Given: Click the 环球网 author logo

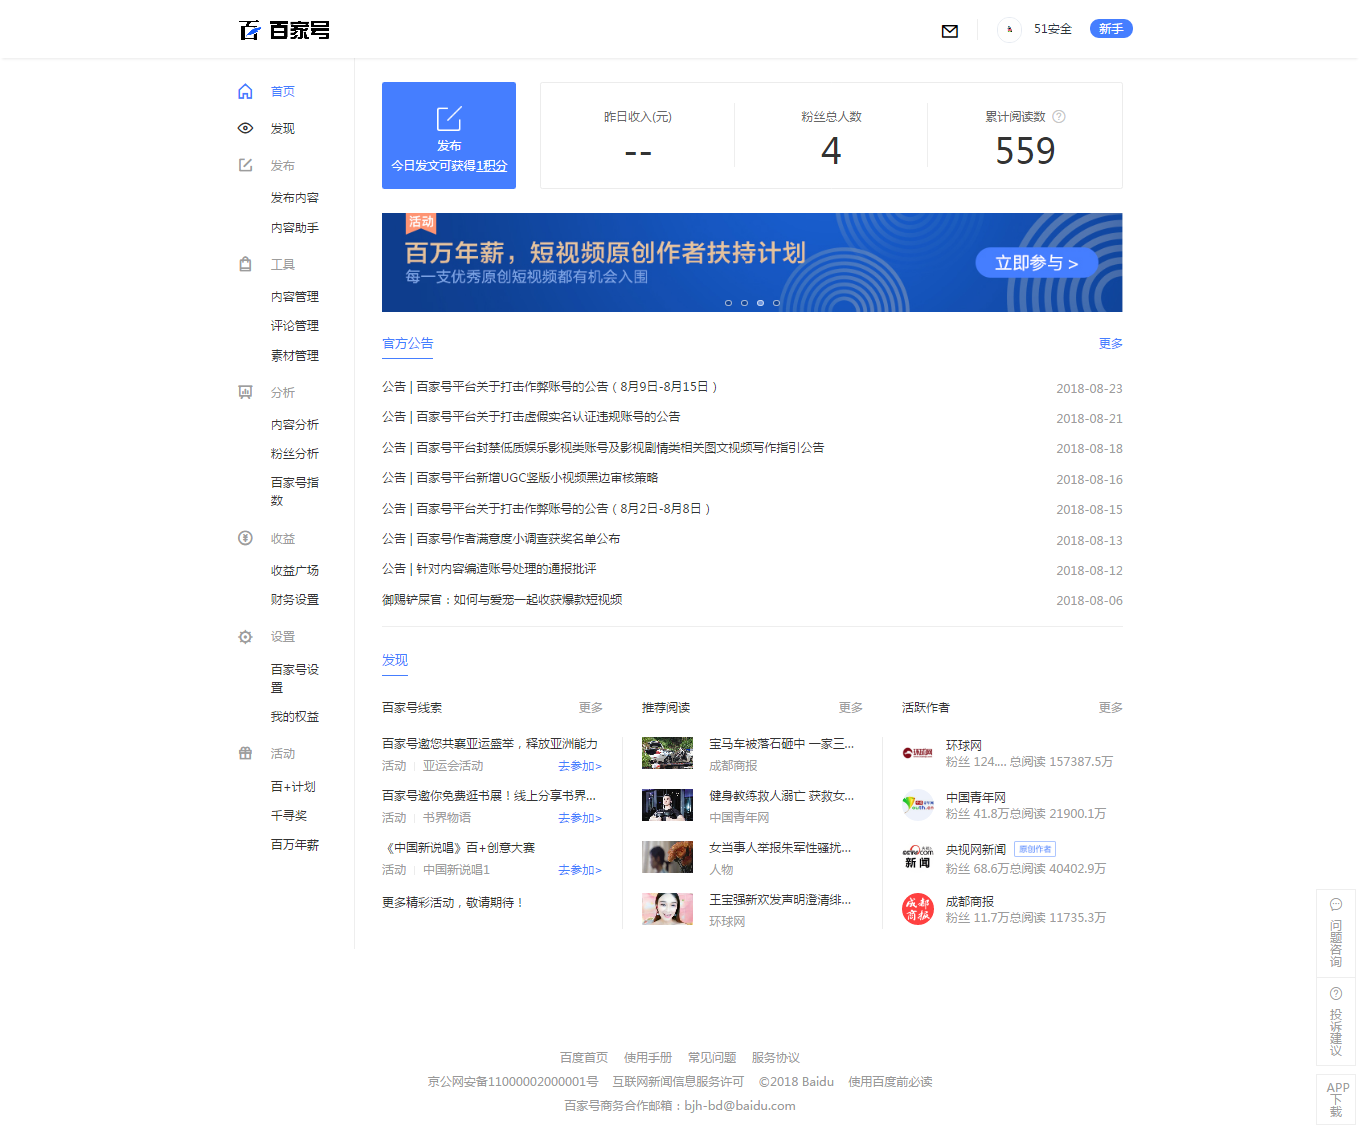Looking at the screenshot, I should tap(918, 753).
